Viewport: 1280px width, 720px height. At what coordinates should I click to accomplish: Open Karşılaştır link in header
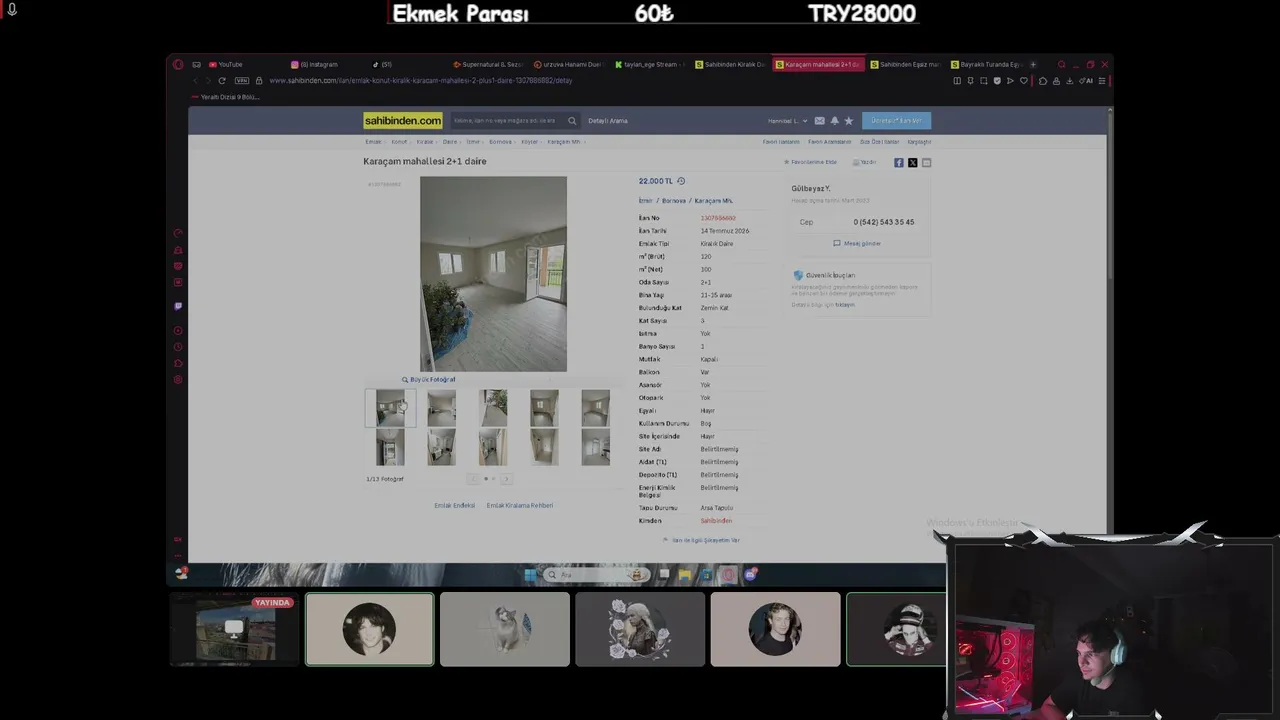[919, 142]
